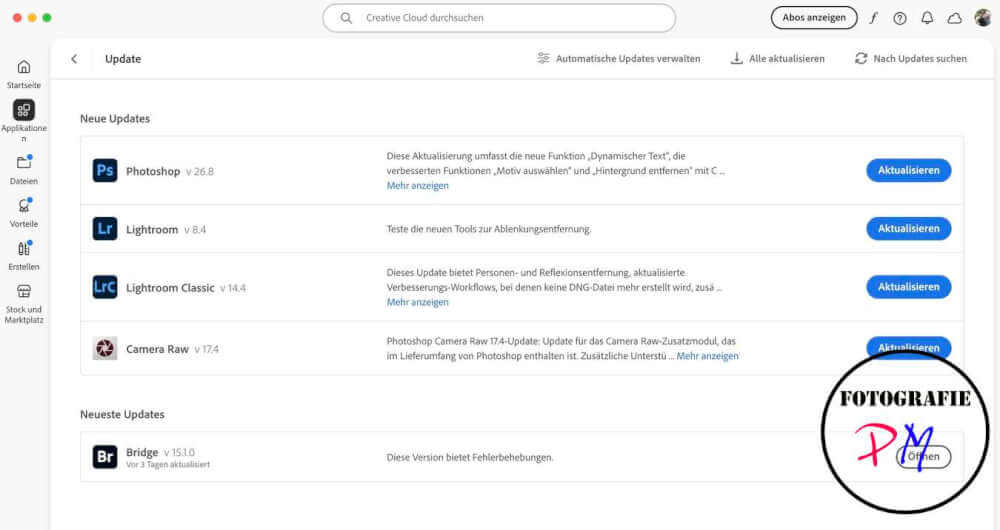Screen dimensions: 1000x530
Task: Open the Erstellen sidebar icon
Action: [x=24, y=248]
